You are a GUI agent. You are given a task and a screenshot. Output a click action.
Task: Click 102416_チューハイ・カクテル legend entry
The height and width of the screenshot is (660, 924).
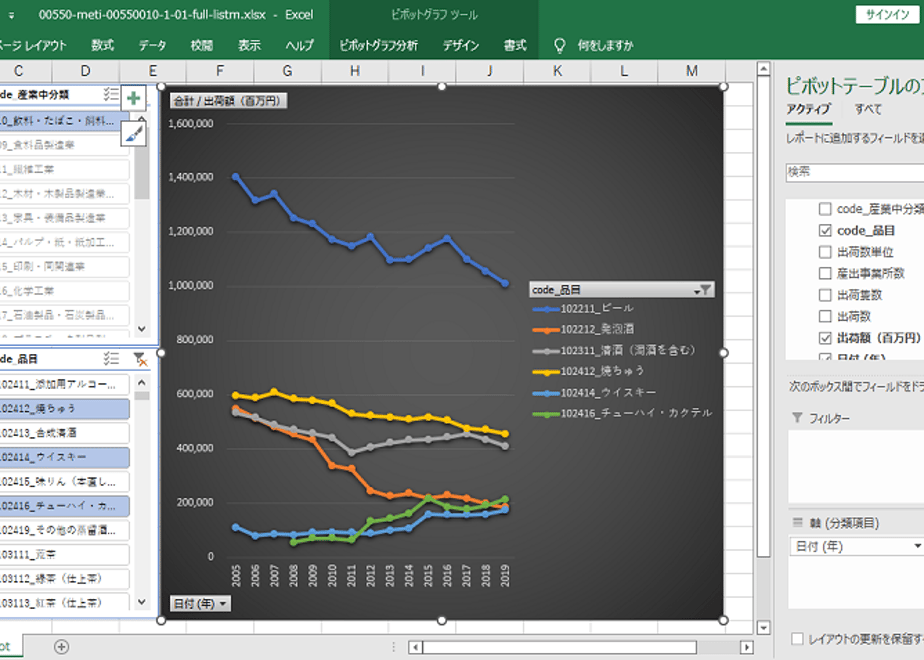tap(622, 414)
